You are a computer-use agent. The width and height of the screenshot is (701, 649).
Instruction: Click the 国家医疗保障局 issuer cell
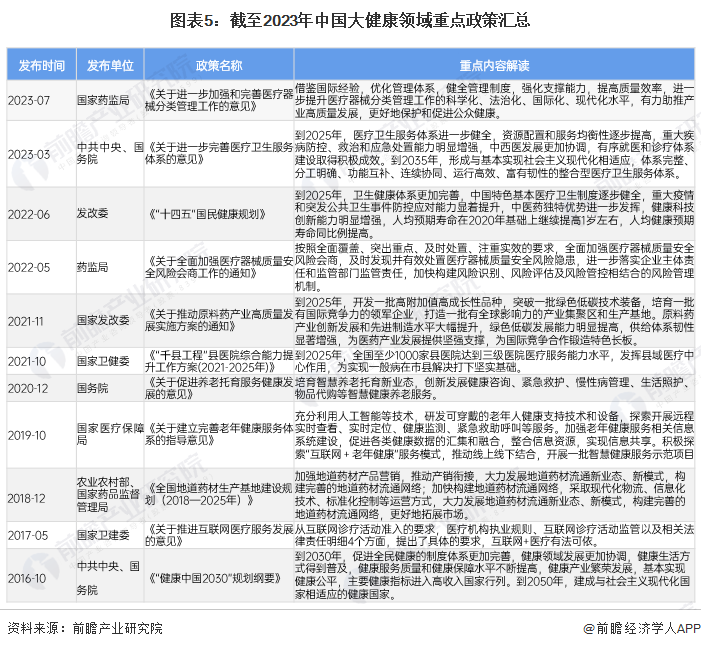pyautogui.click(x=110, y=434)
